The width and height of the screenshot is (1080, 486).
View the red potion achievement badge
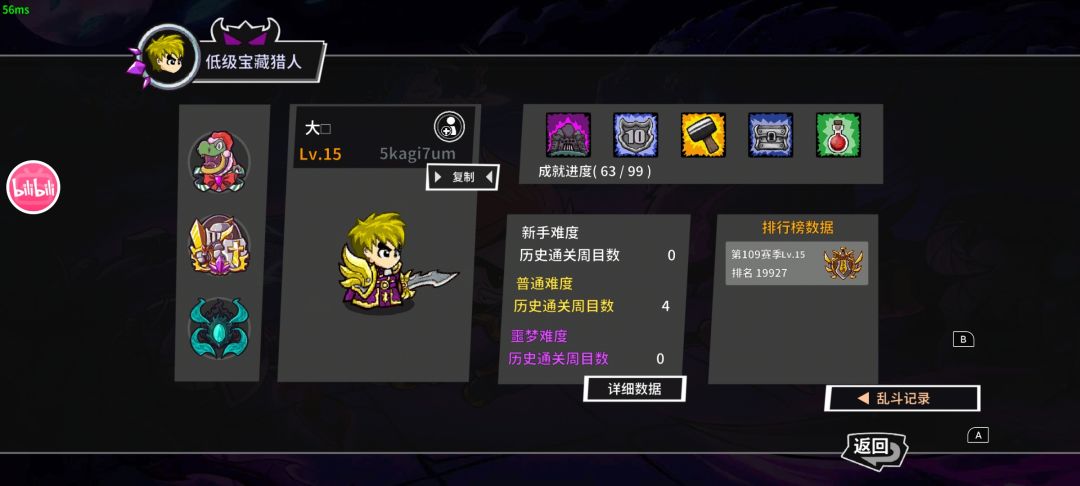(x=838, y=135)
